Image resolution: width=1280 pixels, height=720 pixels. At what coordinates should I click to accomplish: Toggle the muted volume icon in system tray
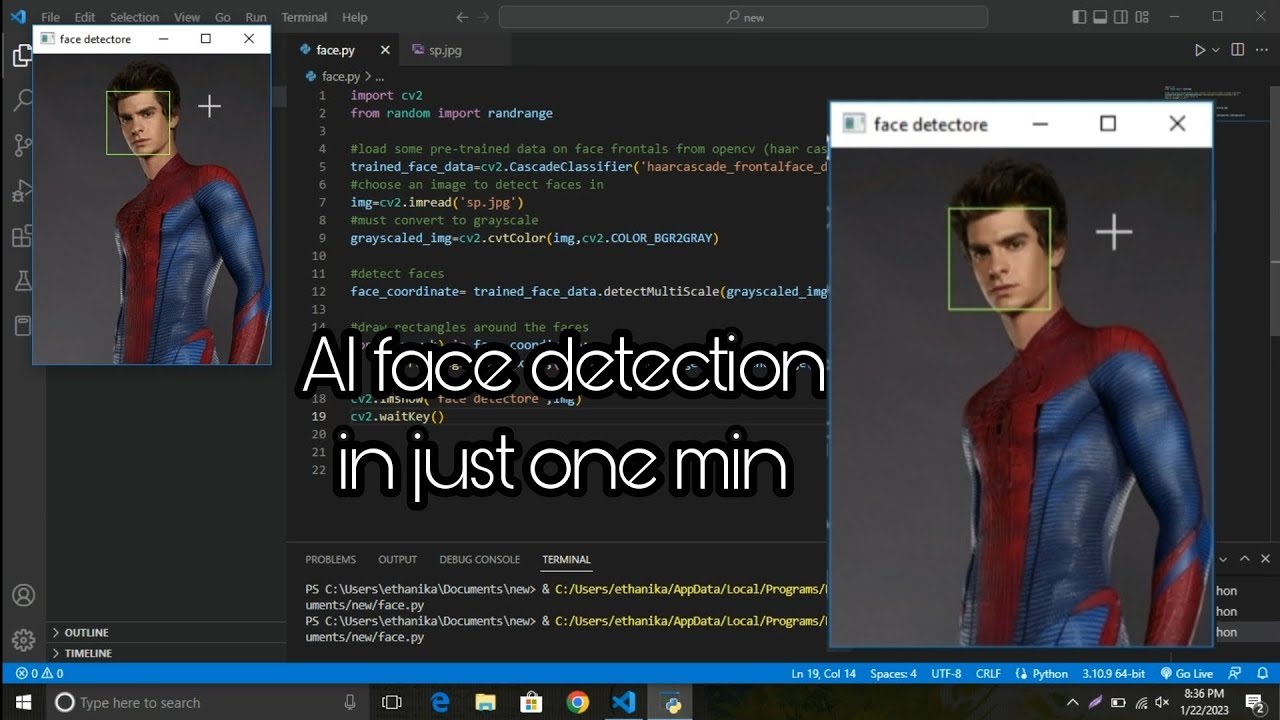tap(1161, 703)
